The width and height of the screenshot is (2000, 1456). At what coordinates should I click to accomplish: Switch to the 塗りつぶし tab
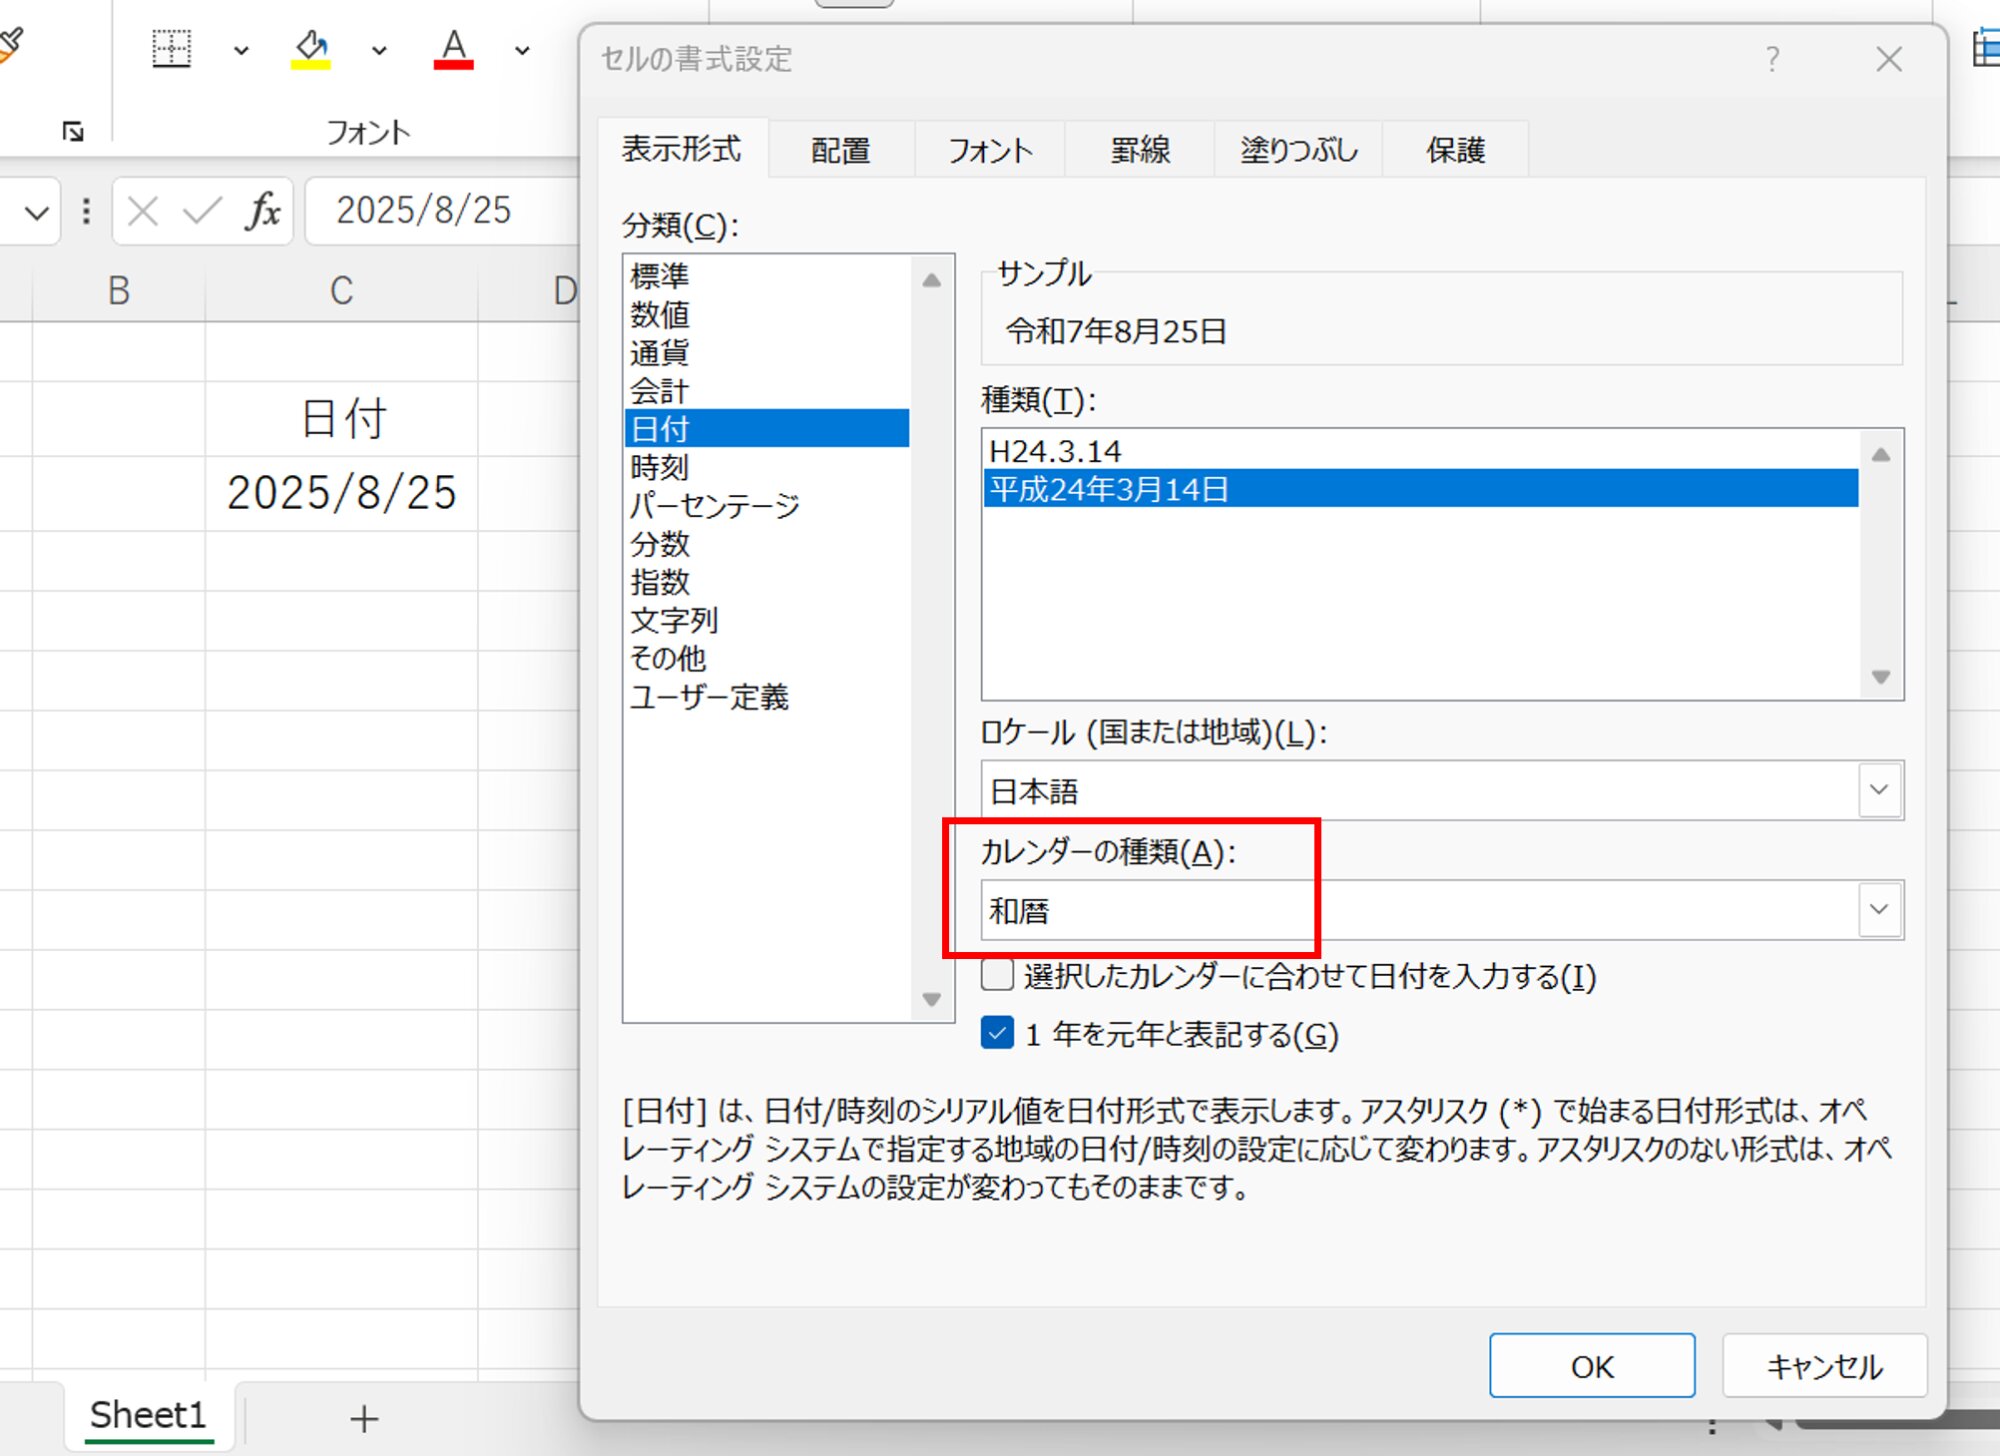(x=1297, y=149)
